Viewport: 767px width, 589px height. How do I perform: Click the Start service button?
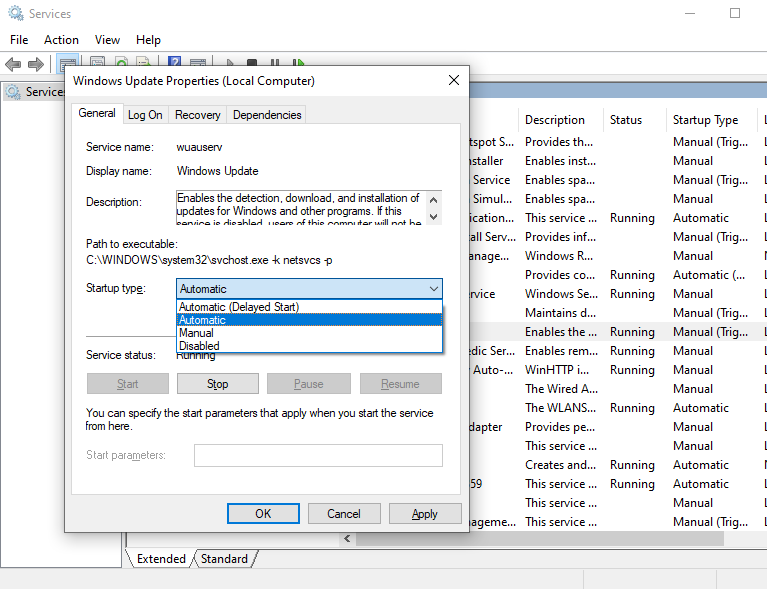click(x=128, y=384)
